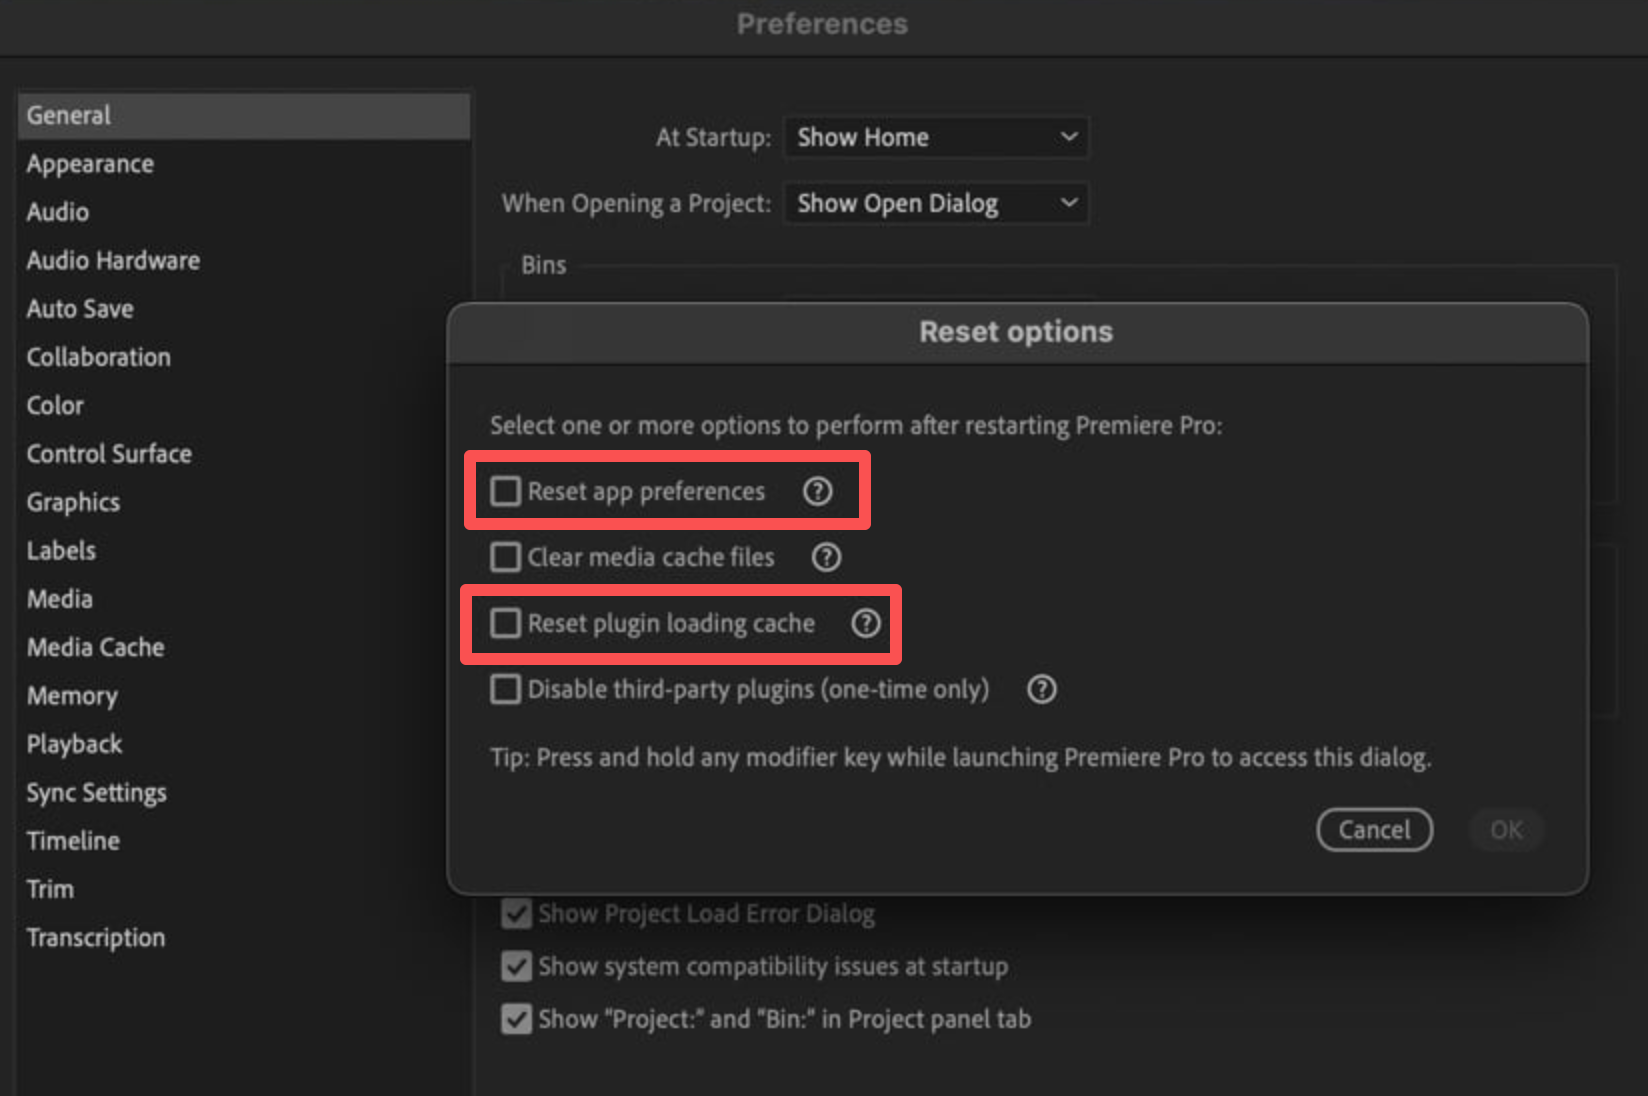Image resolution: width=1648 pixels, height=1096 pixels.
Task: Uncheck Show system compatibility issues at startup
Action: tap(516, 966)
